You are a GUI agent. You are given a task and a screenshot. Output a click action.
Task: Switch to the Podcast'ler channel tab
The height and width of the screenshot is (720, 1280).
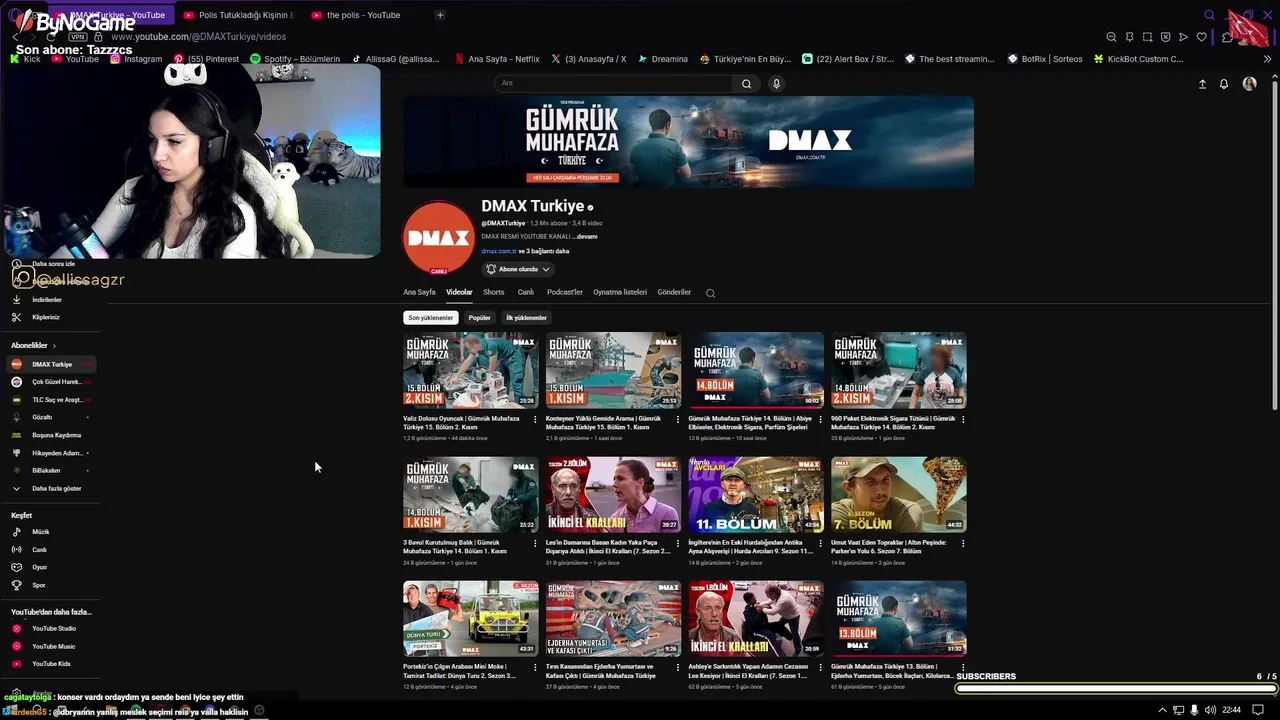(x=565, y=292)
